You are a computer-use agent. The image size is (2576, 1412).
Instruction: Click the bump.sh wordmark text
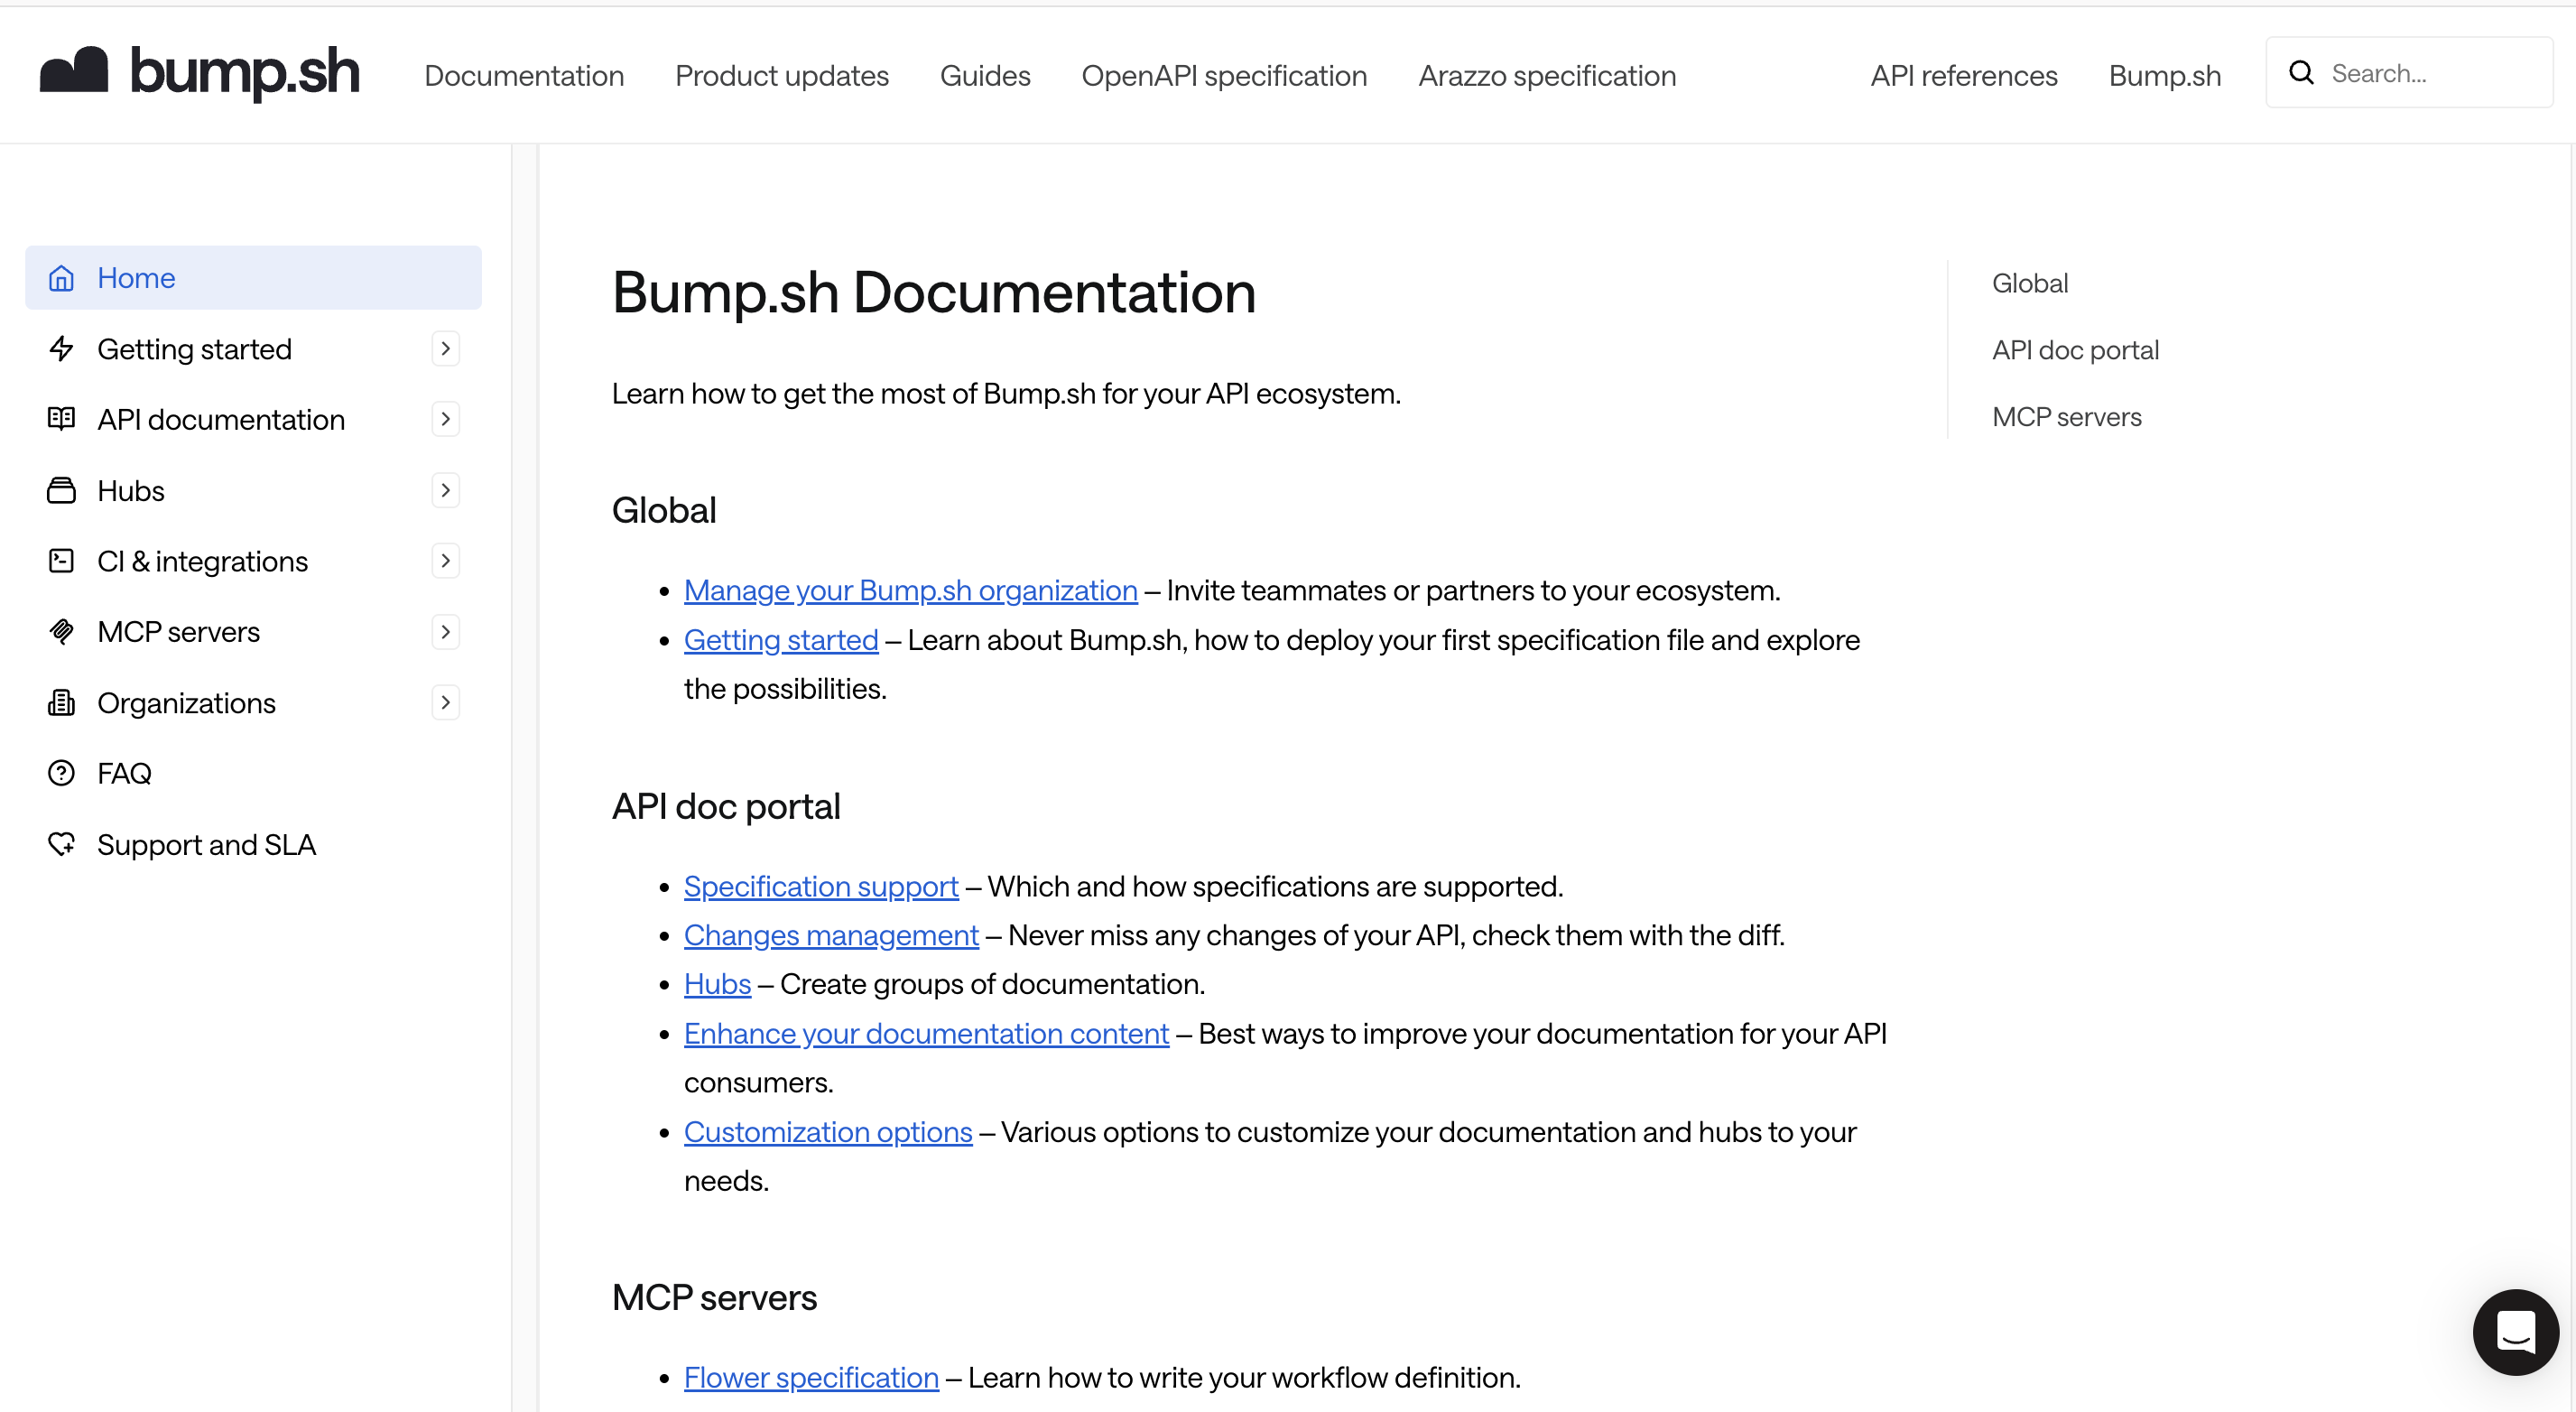[245, 72]
